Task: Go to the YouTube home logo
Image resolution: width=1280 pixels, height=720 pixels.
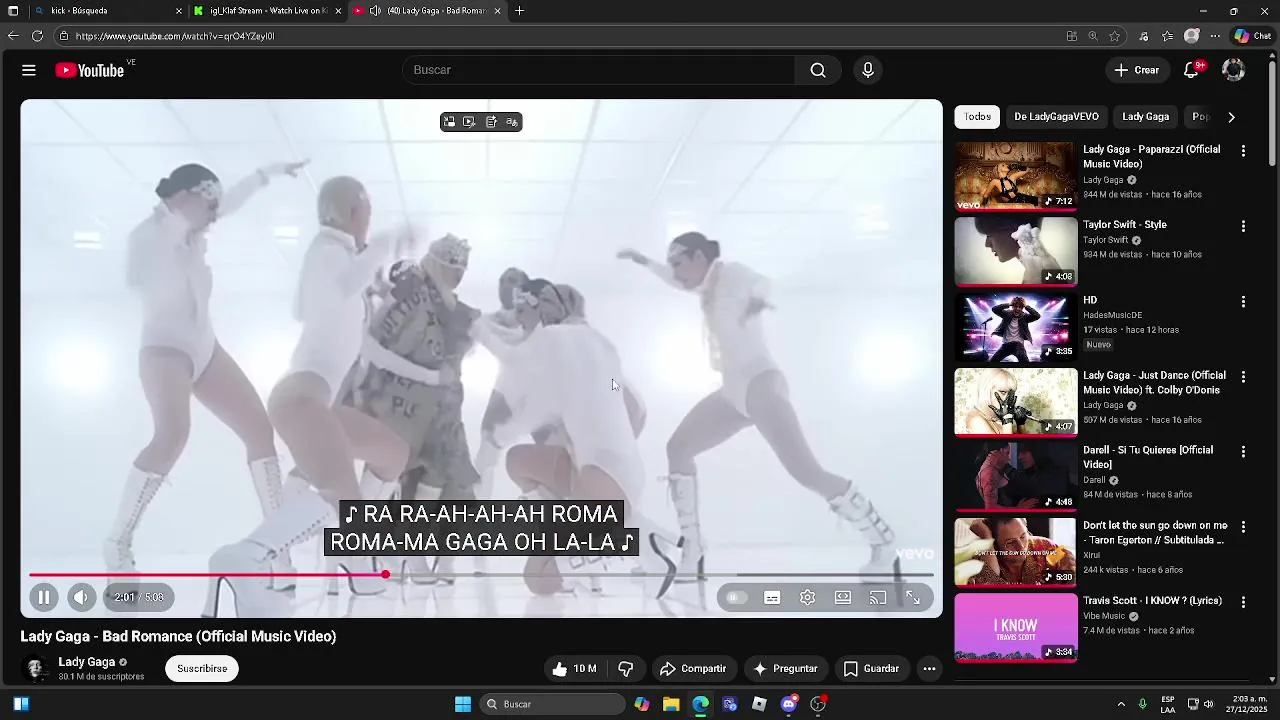Action: pyautogui.click(x=90, y=70)
